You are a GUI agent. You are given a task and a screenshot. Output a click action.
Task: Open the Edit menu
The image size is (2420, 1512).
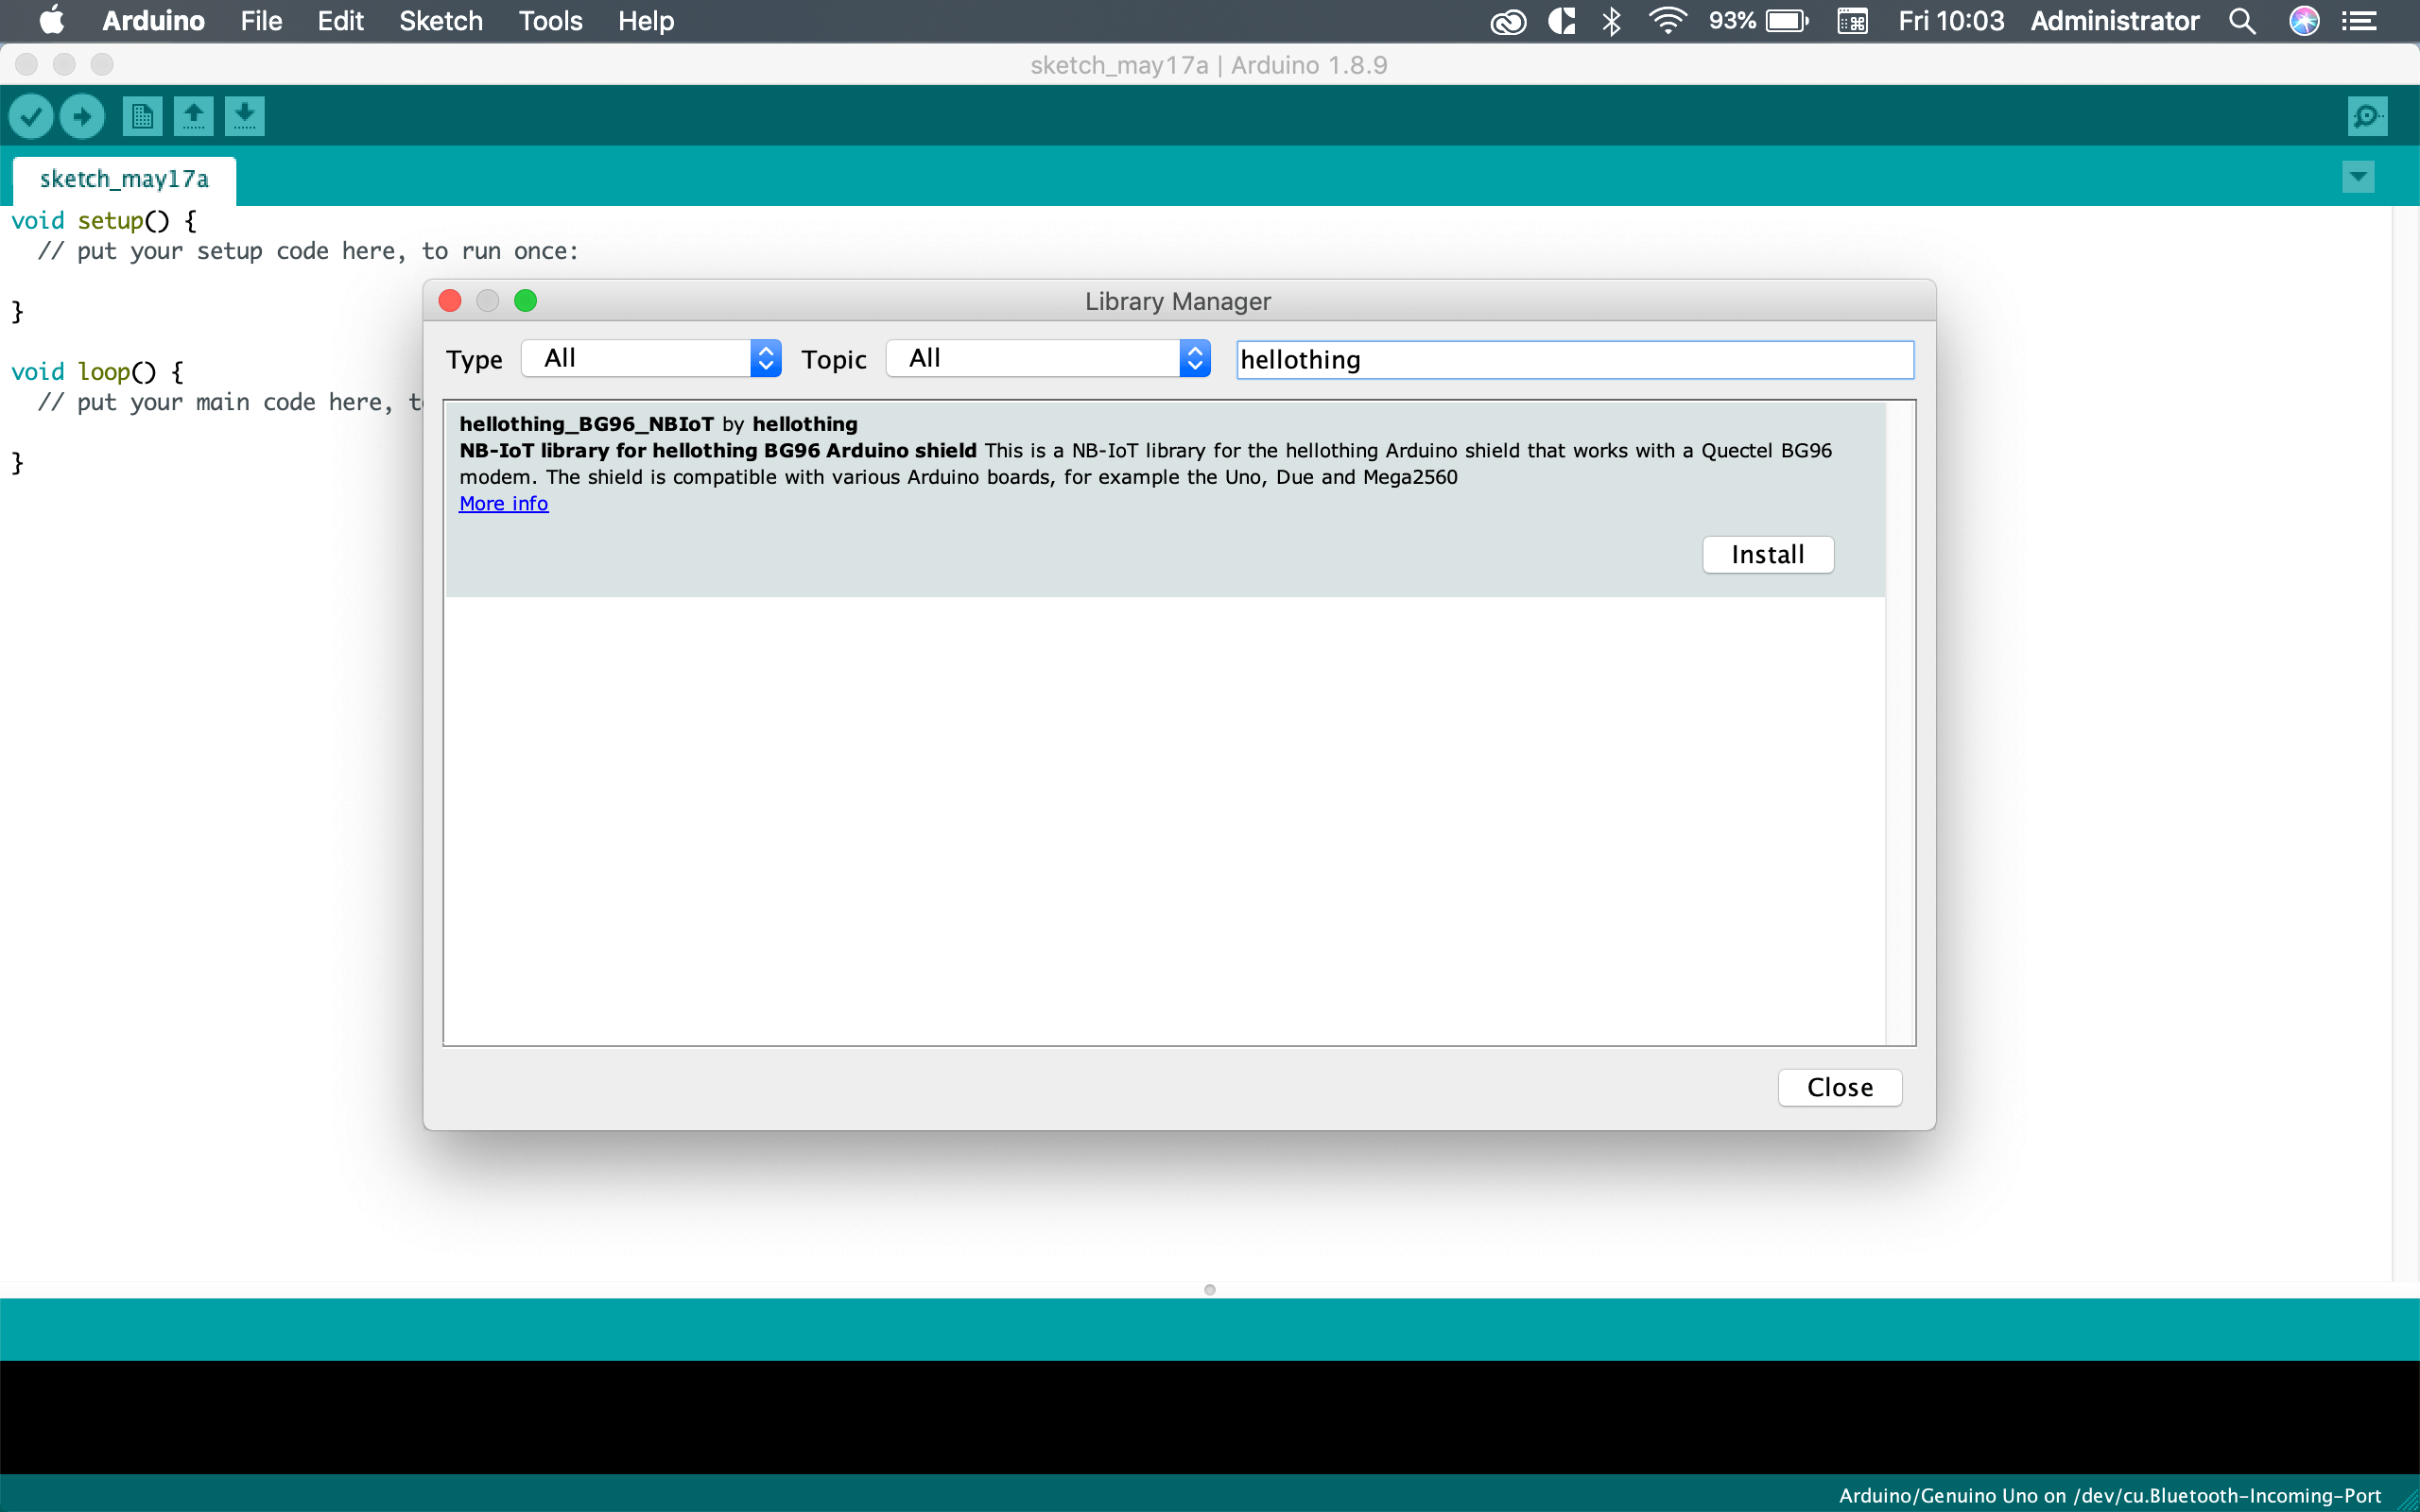[x=340, y=21]
